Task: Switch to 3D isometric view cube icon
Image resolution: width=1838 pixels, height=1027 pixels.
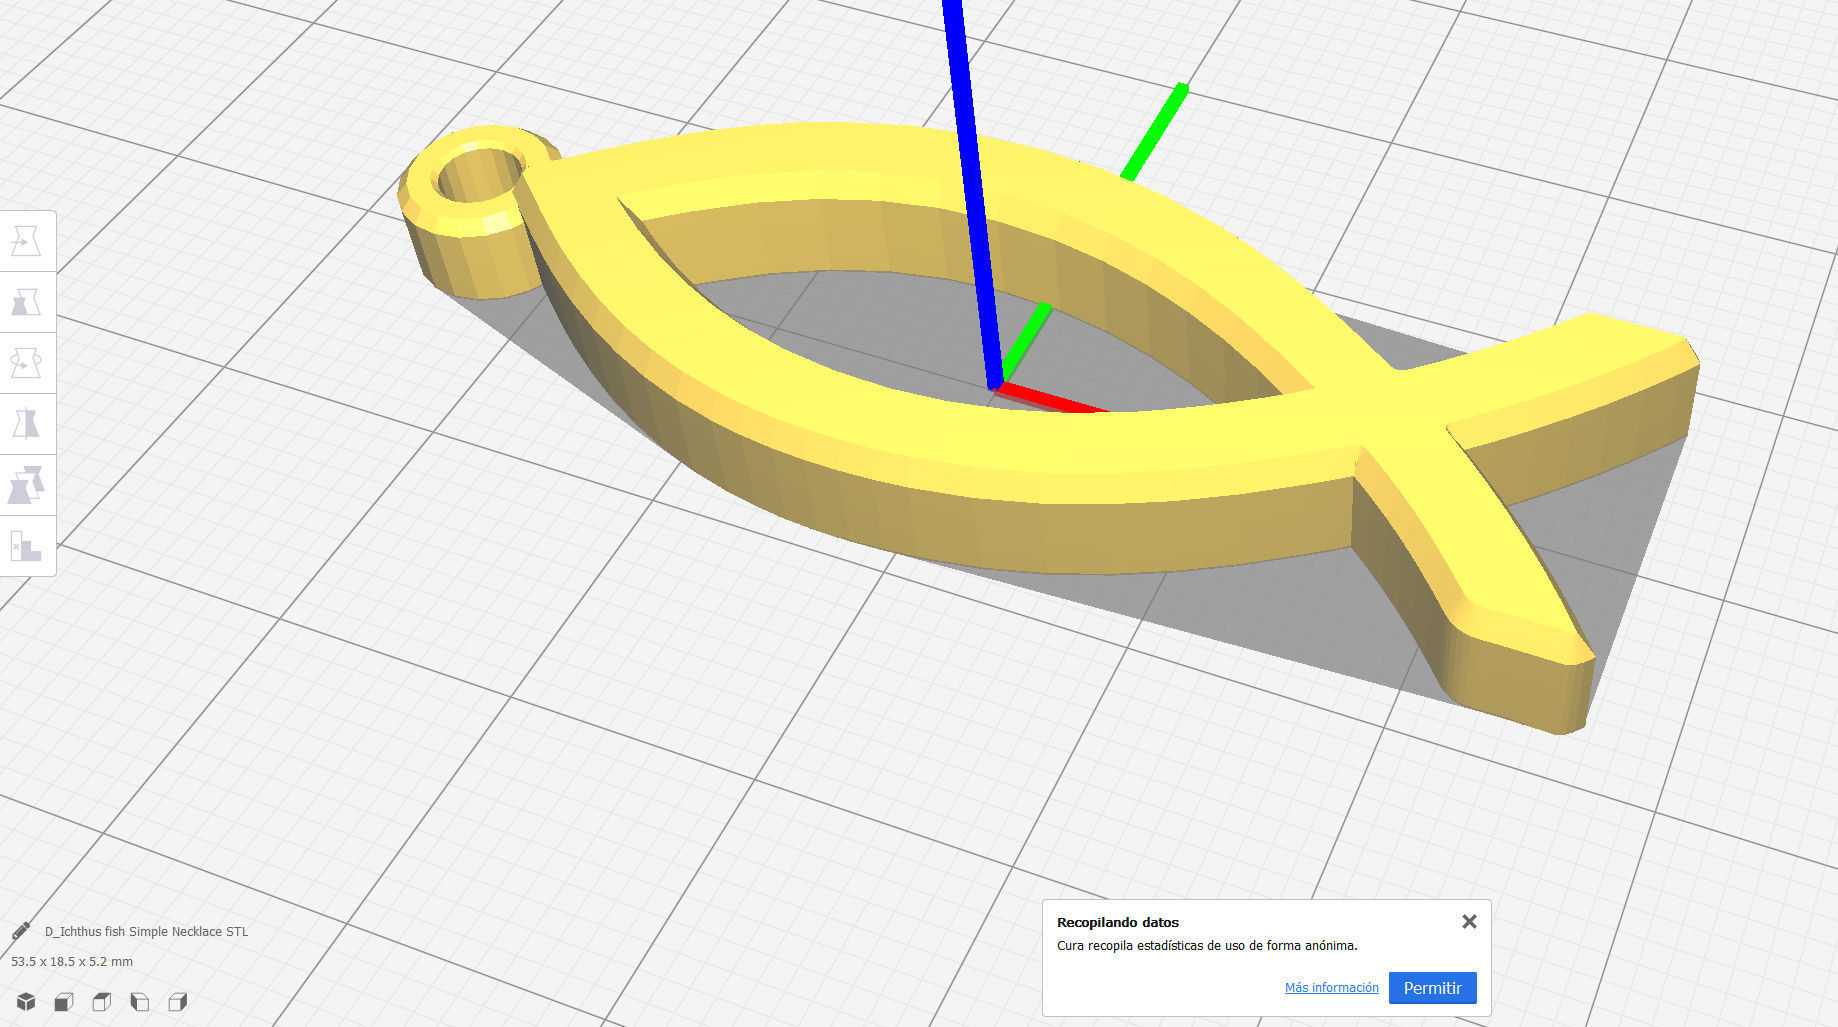Action: pos(26,1002)
